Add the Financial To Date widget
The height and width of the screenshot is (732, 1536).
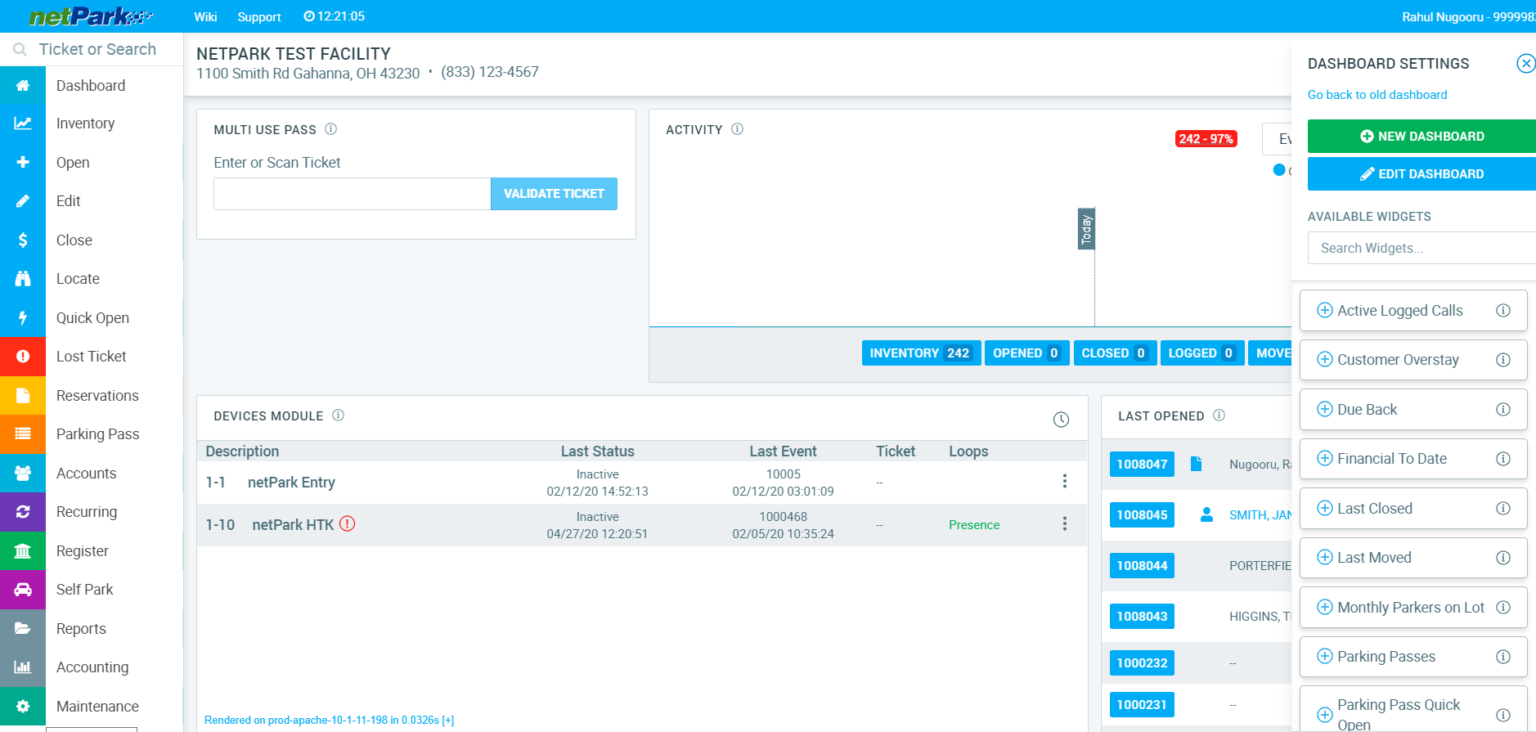coord(1324,459)
